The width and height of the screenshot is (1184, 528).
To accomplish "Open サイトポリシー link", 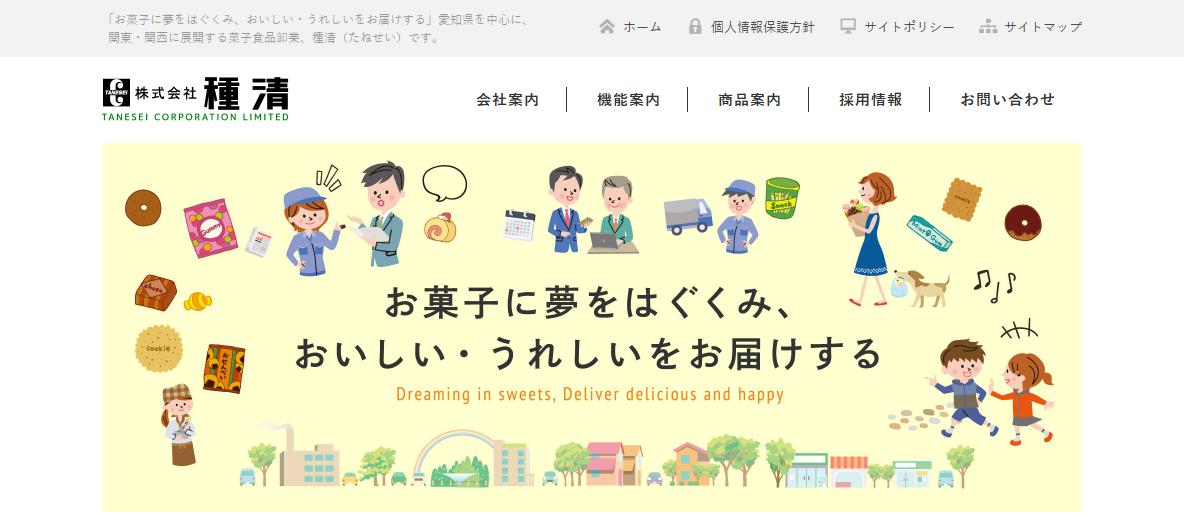I will [x=909, y=27].
